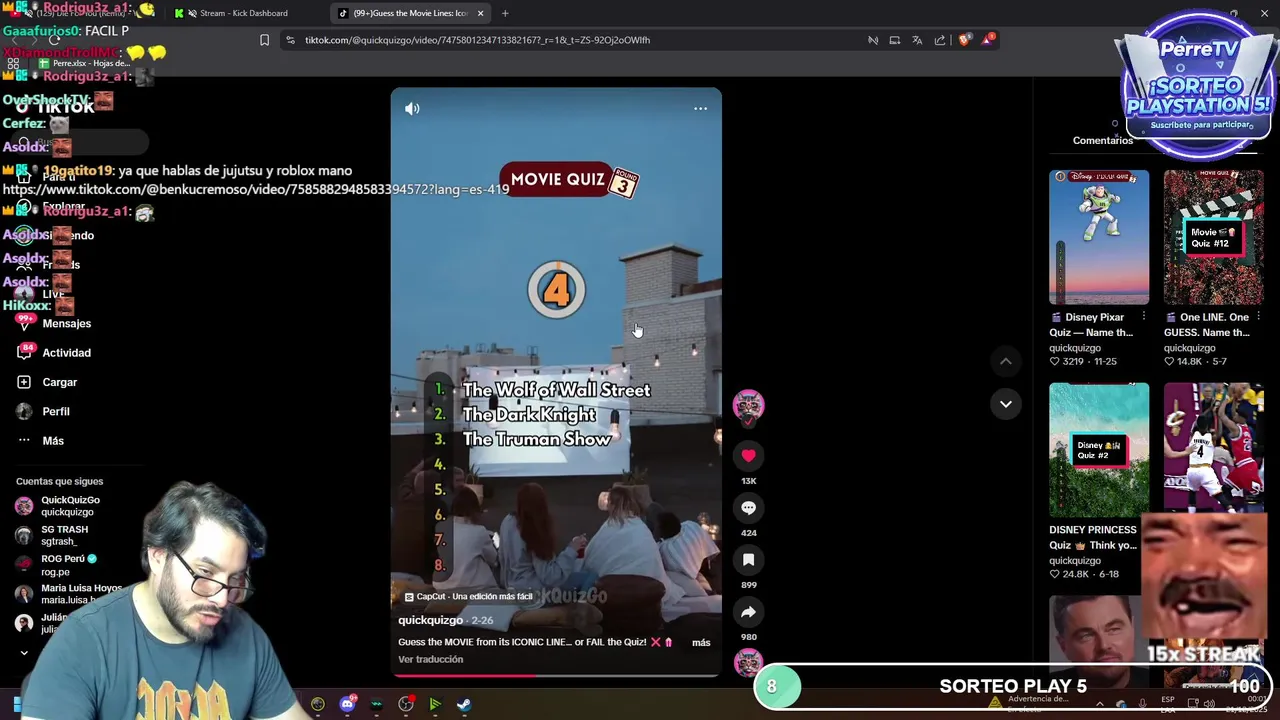Click the 'DISNEY PRINCESS Quiz' title
This screenshot has width=1280, height=720.
click(1092, 538)
